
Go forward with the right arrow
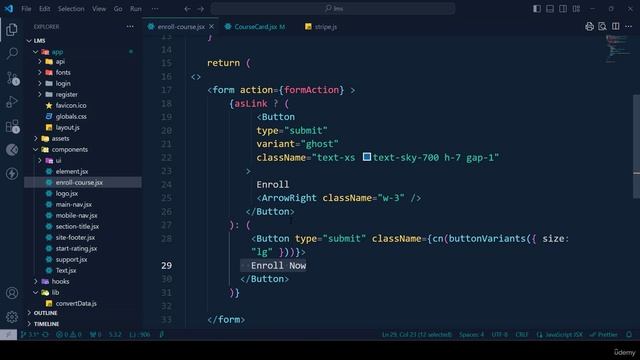(x=200, y=9)
